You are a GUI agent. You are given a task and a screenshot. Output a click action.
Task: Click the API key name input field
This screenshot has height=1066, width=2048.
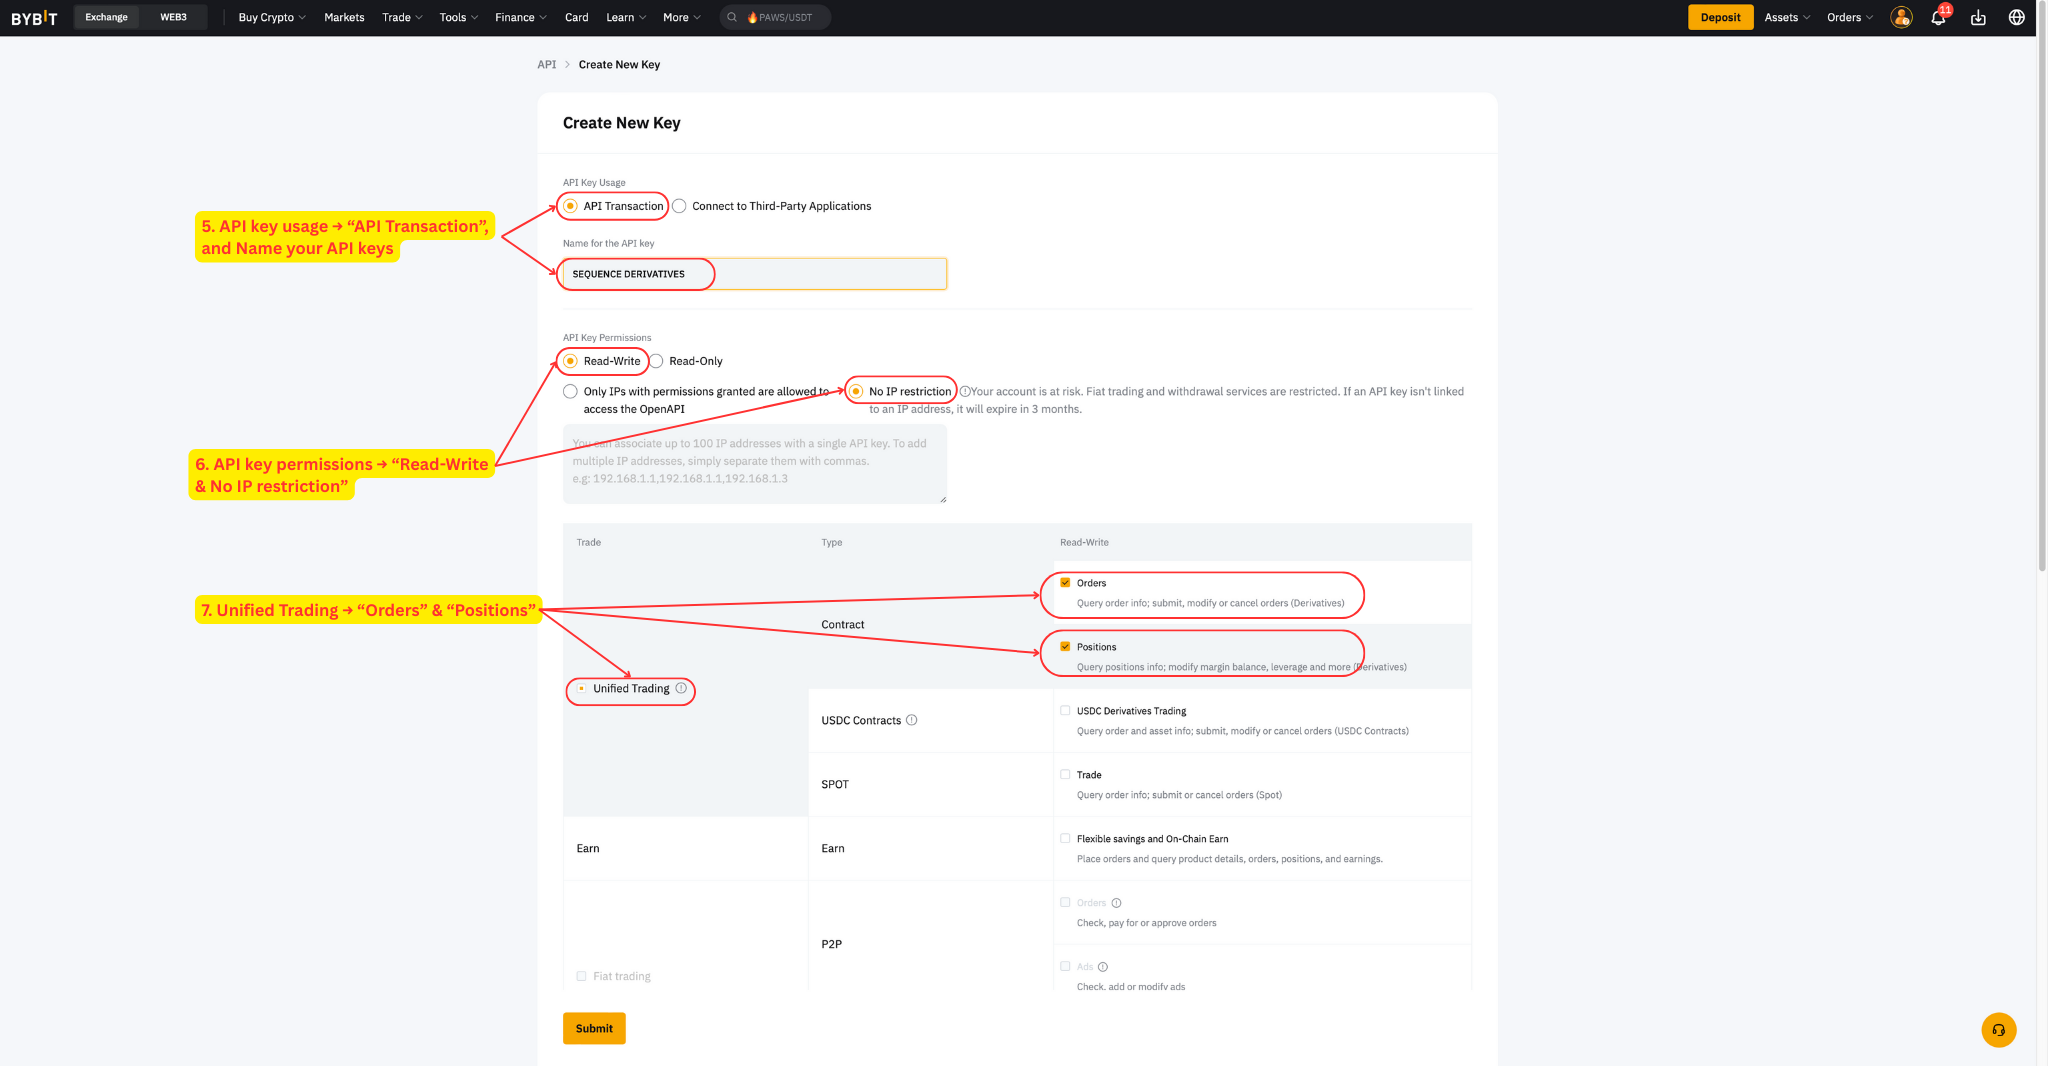click(755, 274)
